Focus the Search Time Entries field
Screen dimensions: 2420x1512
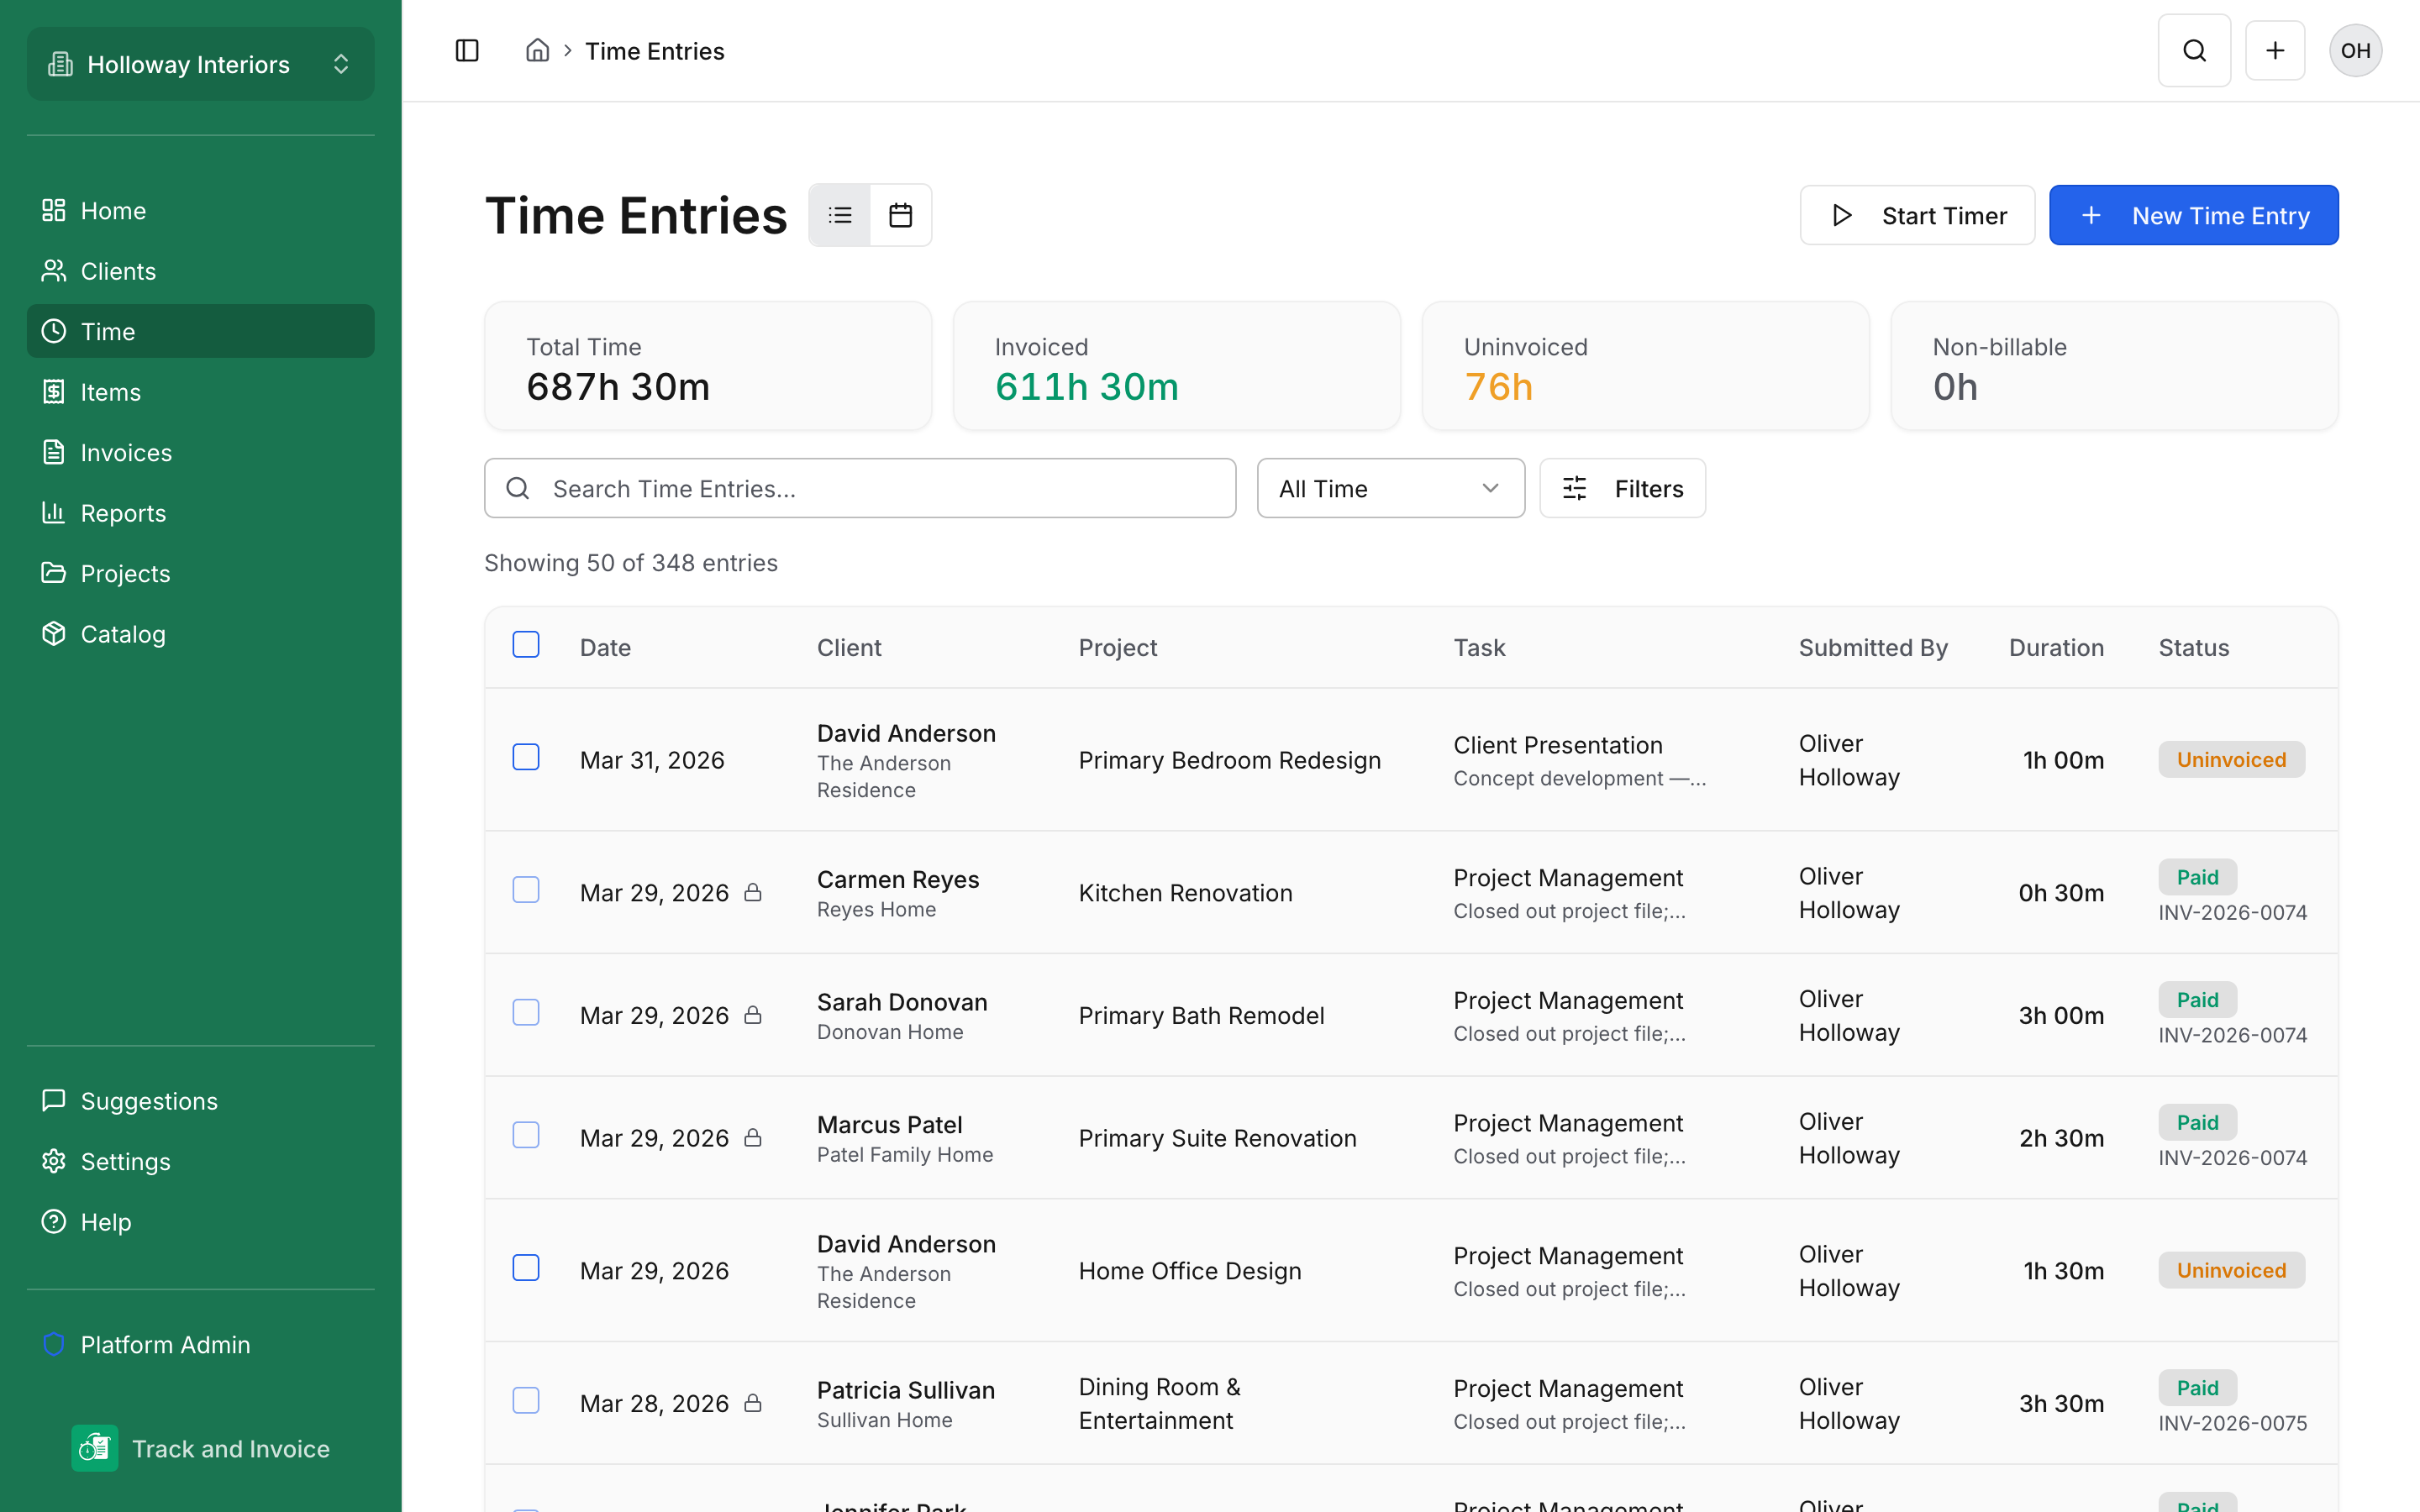point(860,488)
